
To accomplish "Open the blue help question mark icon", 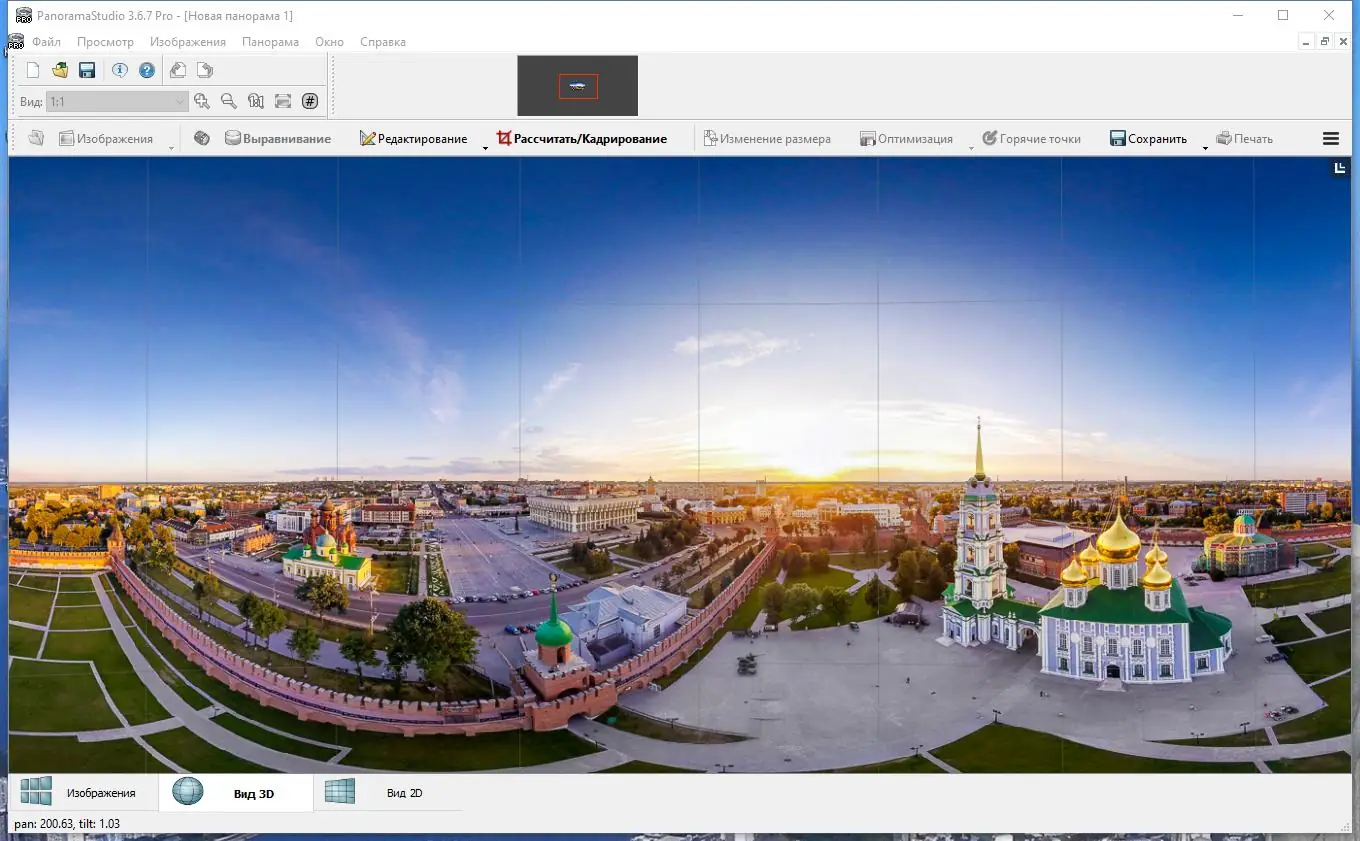I will (x=147, y=70).
